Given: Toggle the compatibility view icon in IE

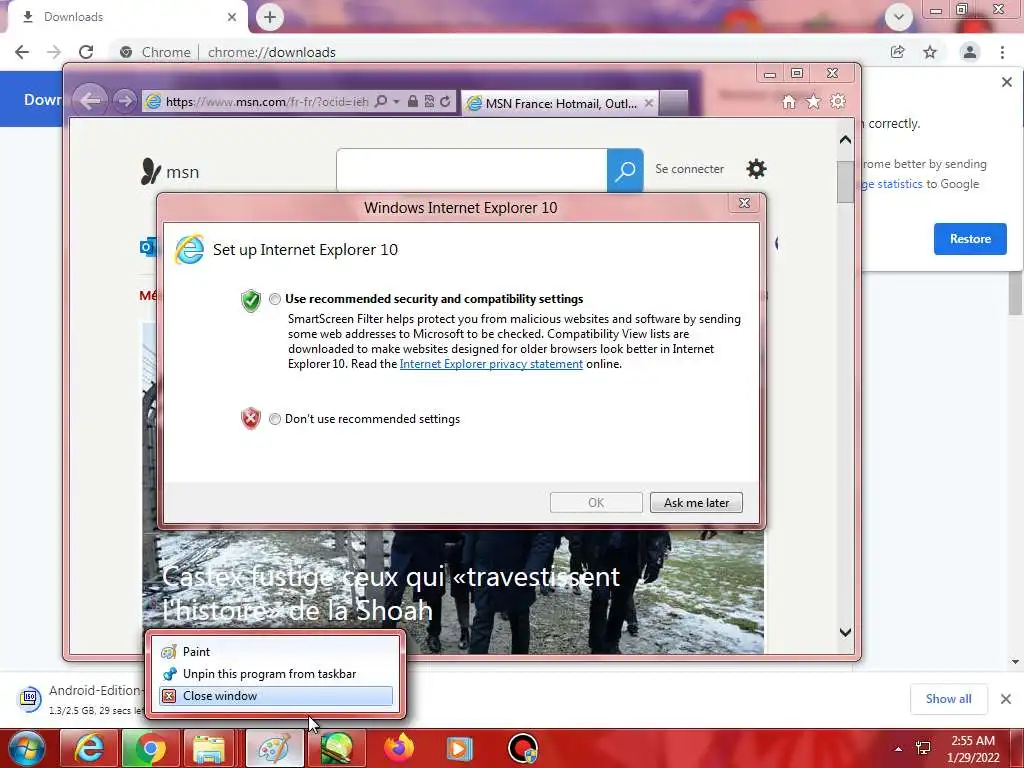Looking at the screenshot, I should click(x=429, y=101).
